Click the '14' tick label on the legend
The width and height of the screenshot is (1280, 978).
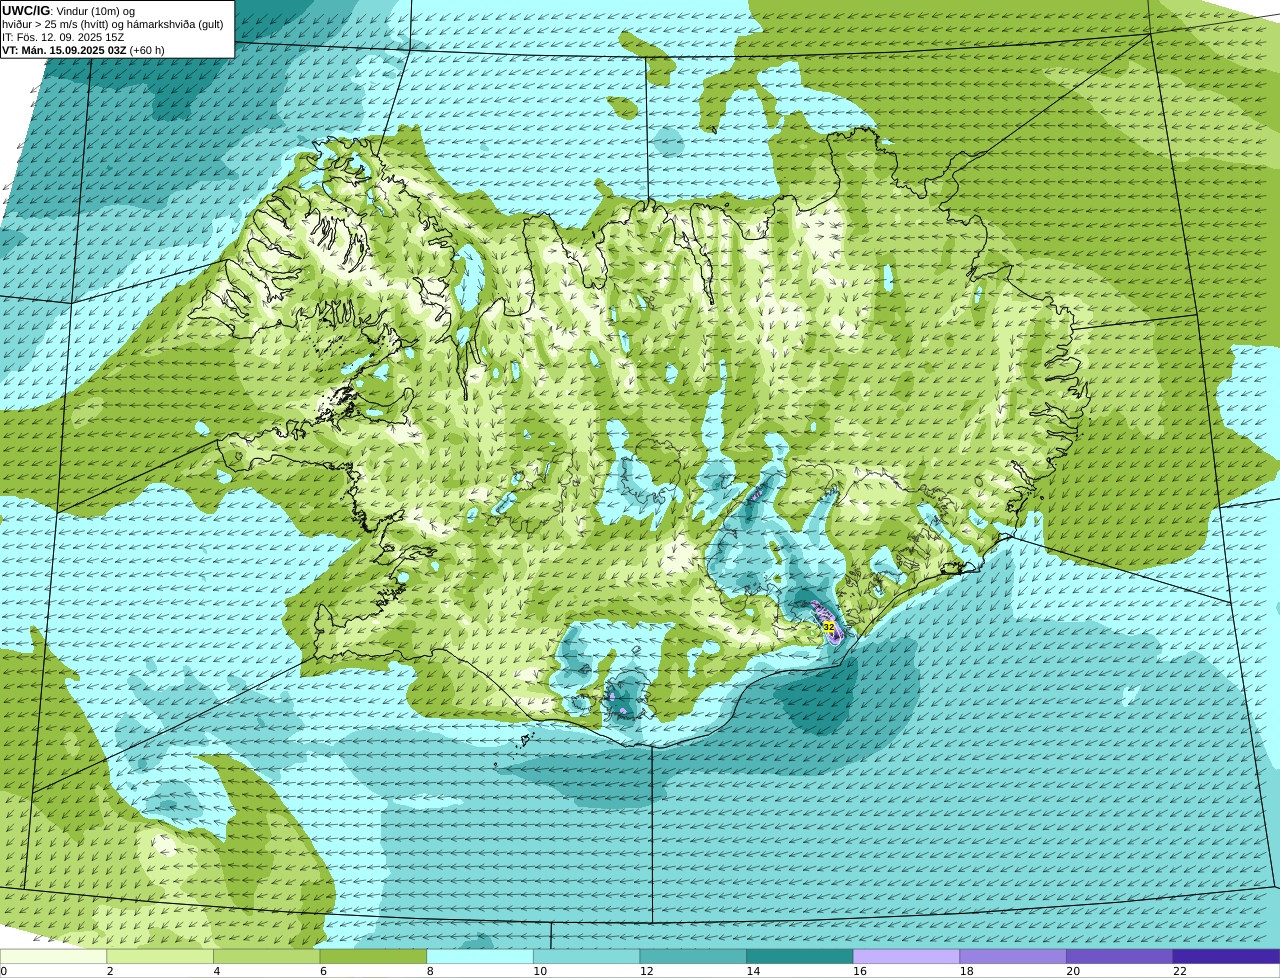point(753,971)
